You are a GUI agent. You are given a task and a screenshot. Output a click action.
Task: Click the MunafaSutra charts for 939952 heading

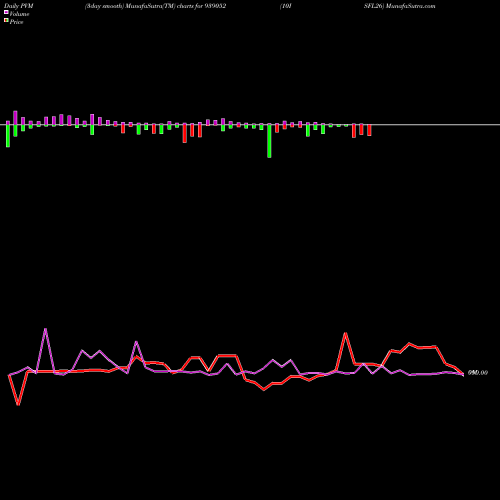pyautogui.click(x=155, y=6)
